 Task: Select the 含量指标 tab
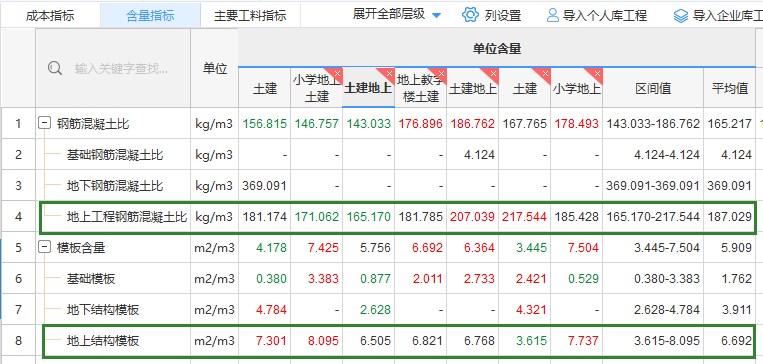(150, 16)
